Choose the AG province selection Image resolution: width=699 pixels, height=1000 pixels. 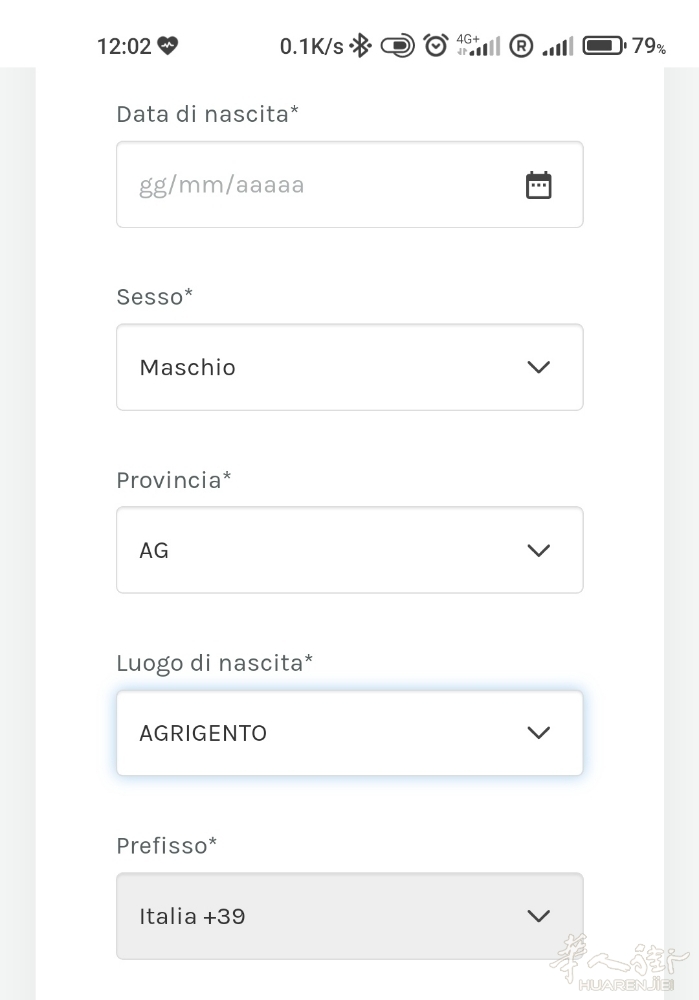pos(350,550)
